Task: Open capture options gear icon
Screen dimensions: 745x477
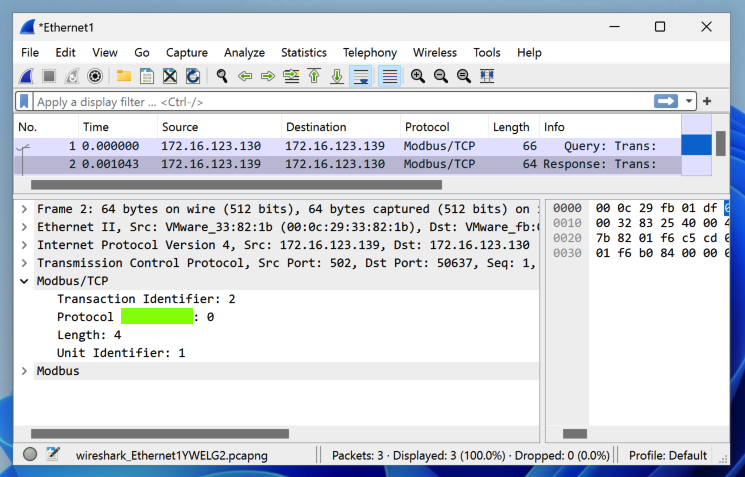Action: 95,76
